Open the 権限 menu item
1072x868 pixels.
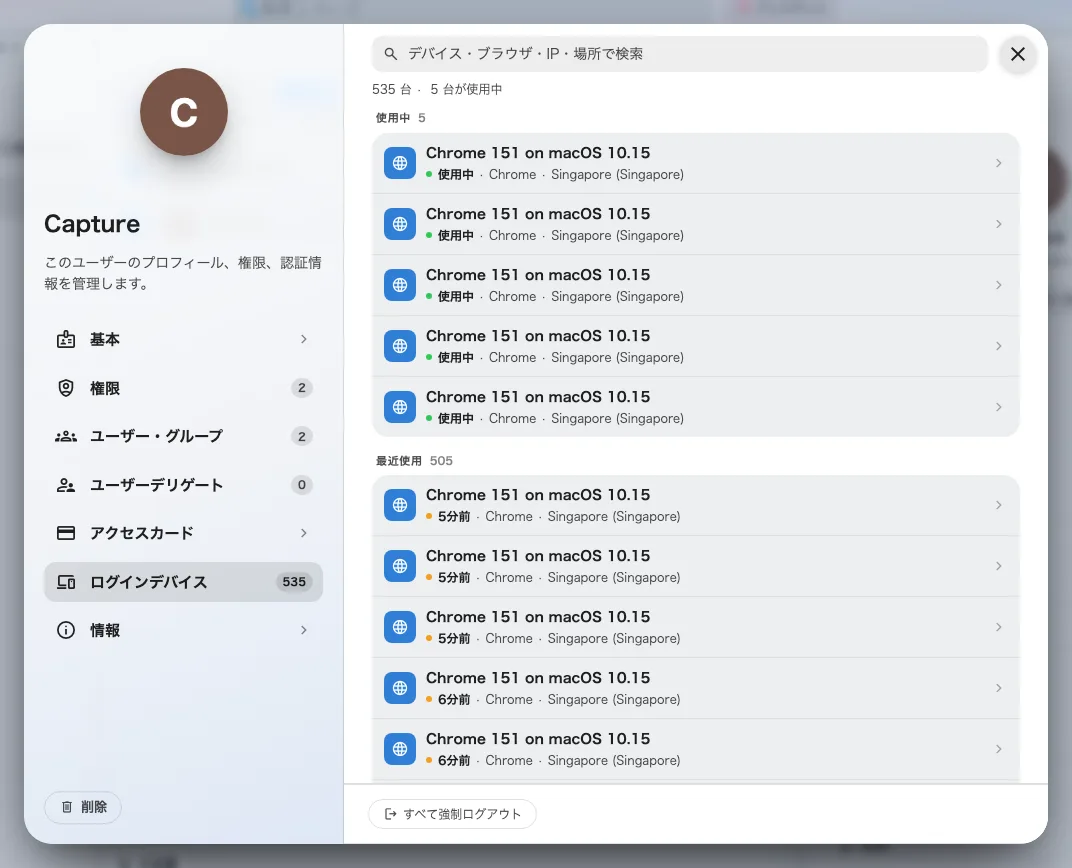pyautogui.click(x=183, y=388)
